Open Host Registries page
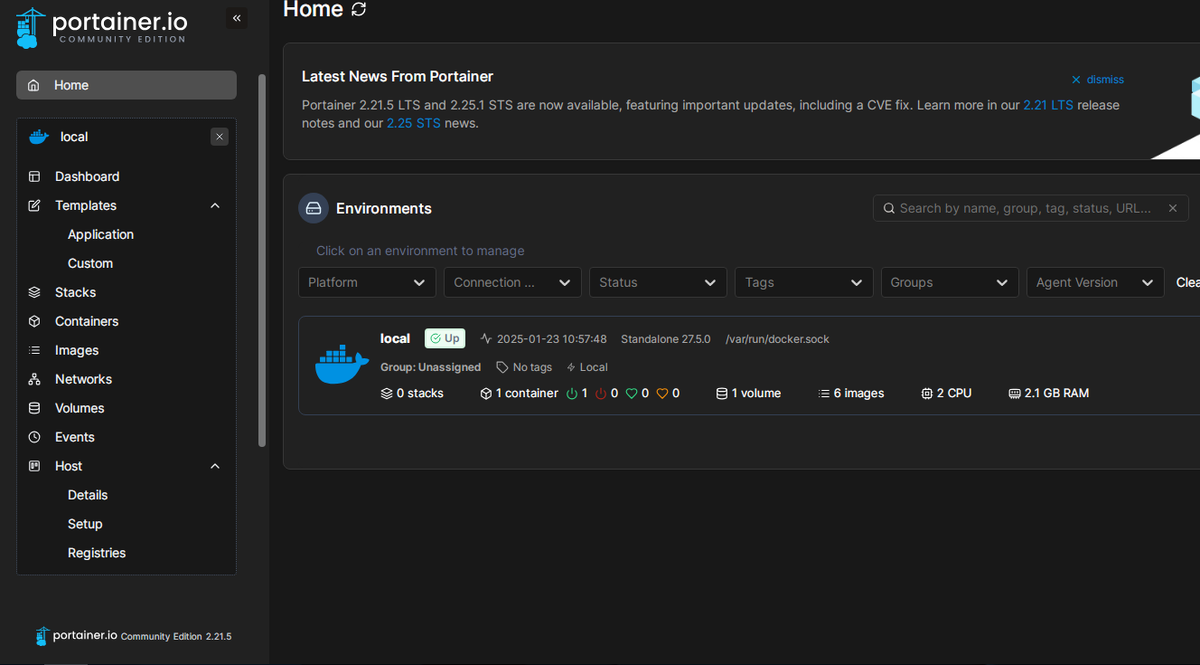 (x=97, y=553)
